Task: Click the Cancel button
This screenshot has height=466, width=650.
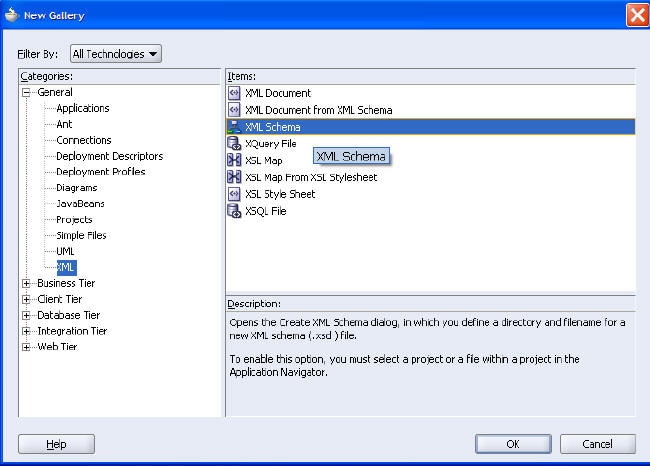Action: tap(597, 444)
